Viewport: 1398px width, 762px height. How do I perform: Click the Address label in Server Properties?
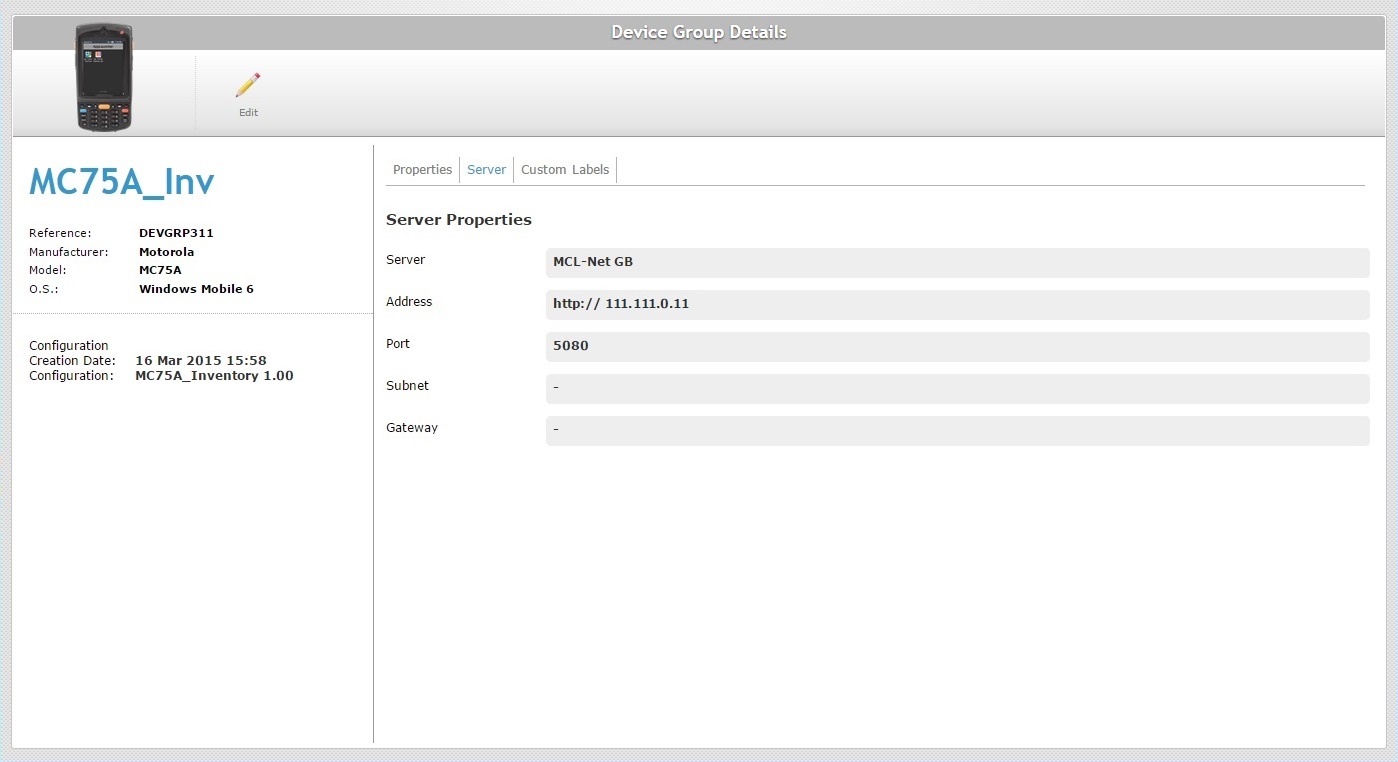coord(409,302)
